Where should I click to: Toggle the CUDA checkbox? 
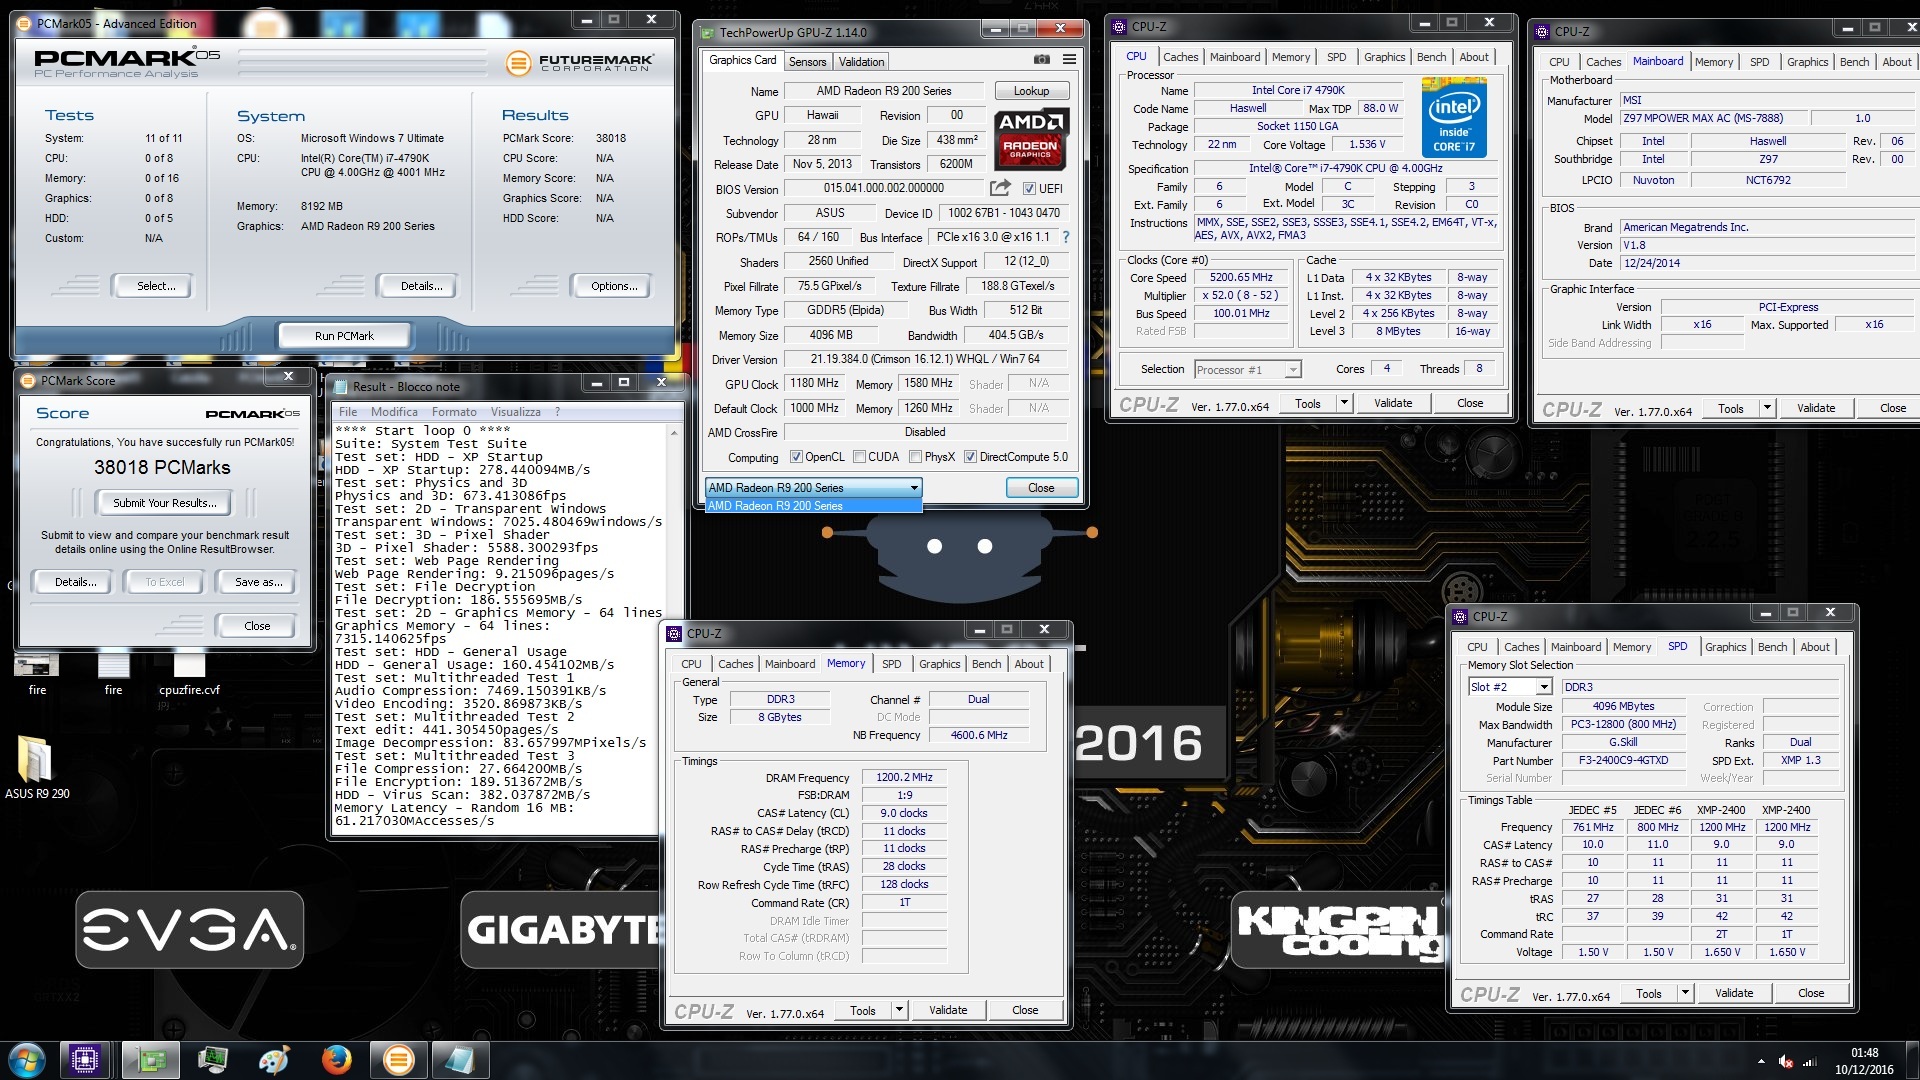(x=859, y=457)
